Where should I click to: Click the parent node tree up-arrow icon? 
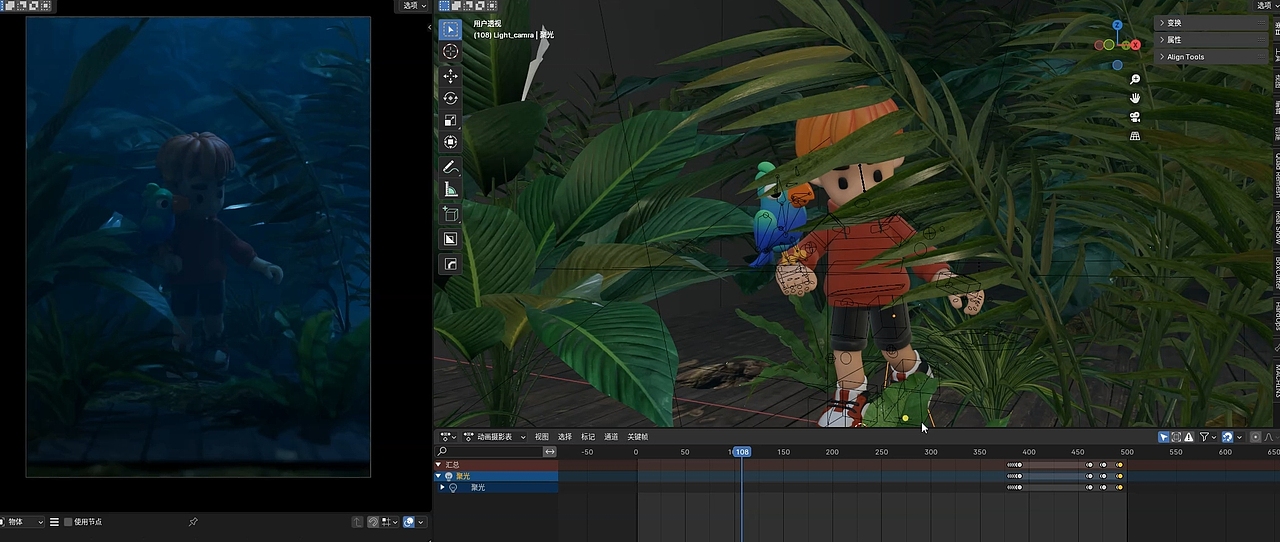tap(357, 522)
